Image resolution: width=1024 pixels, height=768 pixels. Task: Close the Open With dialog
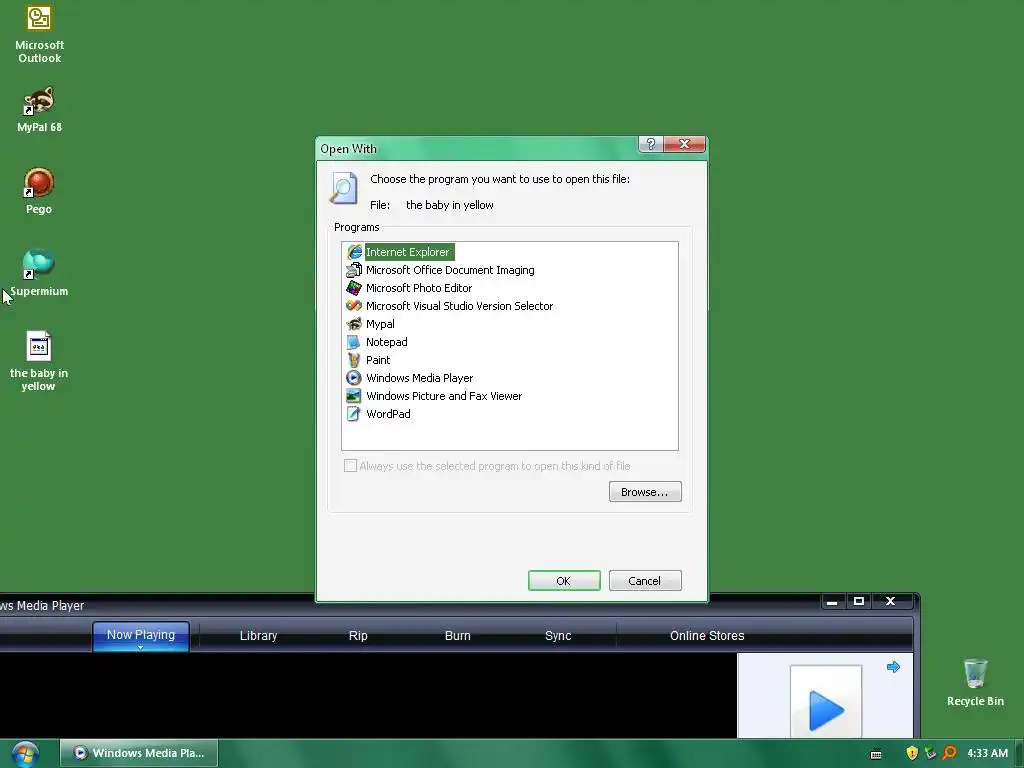[x=684, y=144]
